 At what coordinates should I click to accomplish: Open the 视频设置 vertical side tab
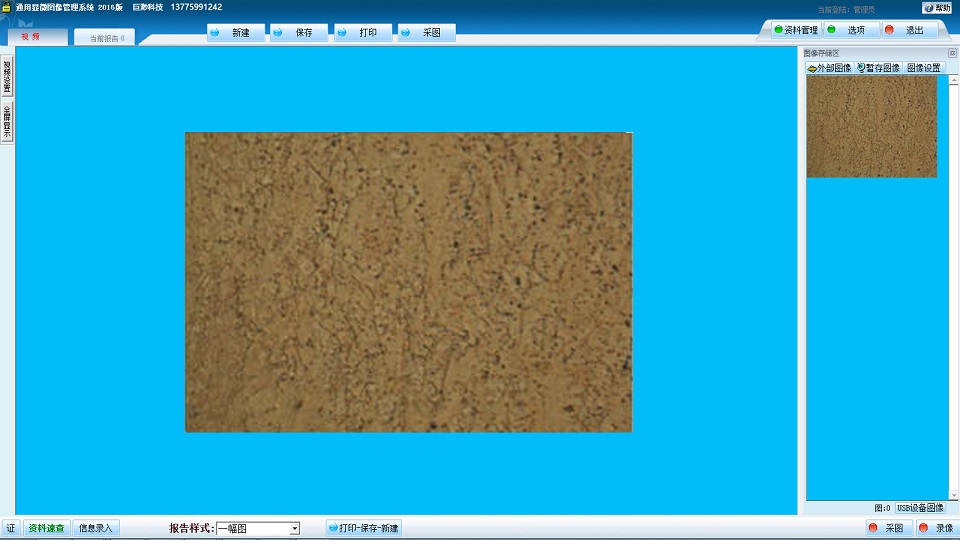coord(7,77)
